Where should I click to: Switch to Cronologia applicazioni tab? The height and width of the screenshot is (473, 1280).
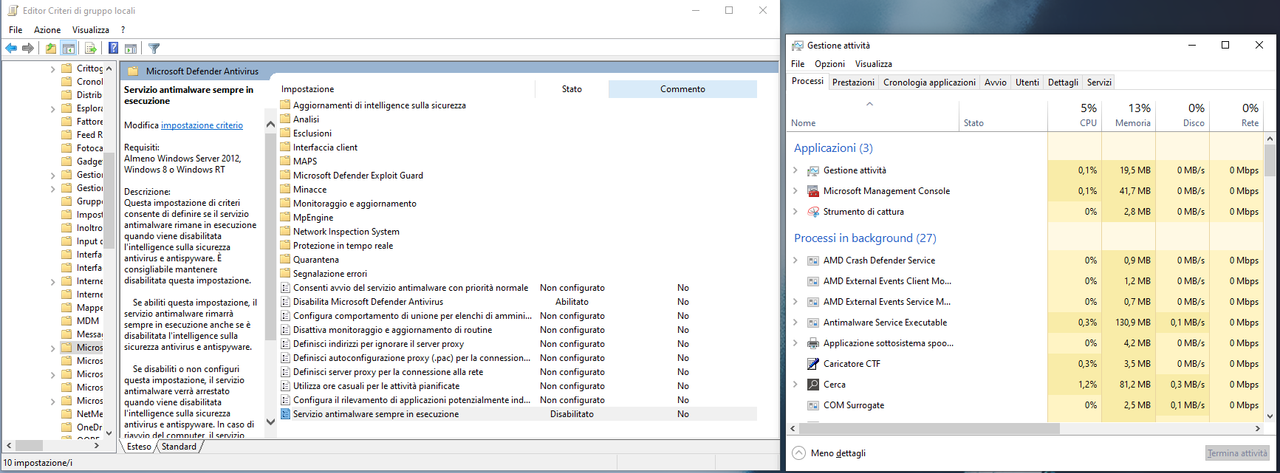pos(929,82)
